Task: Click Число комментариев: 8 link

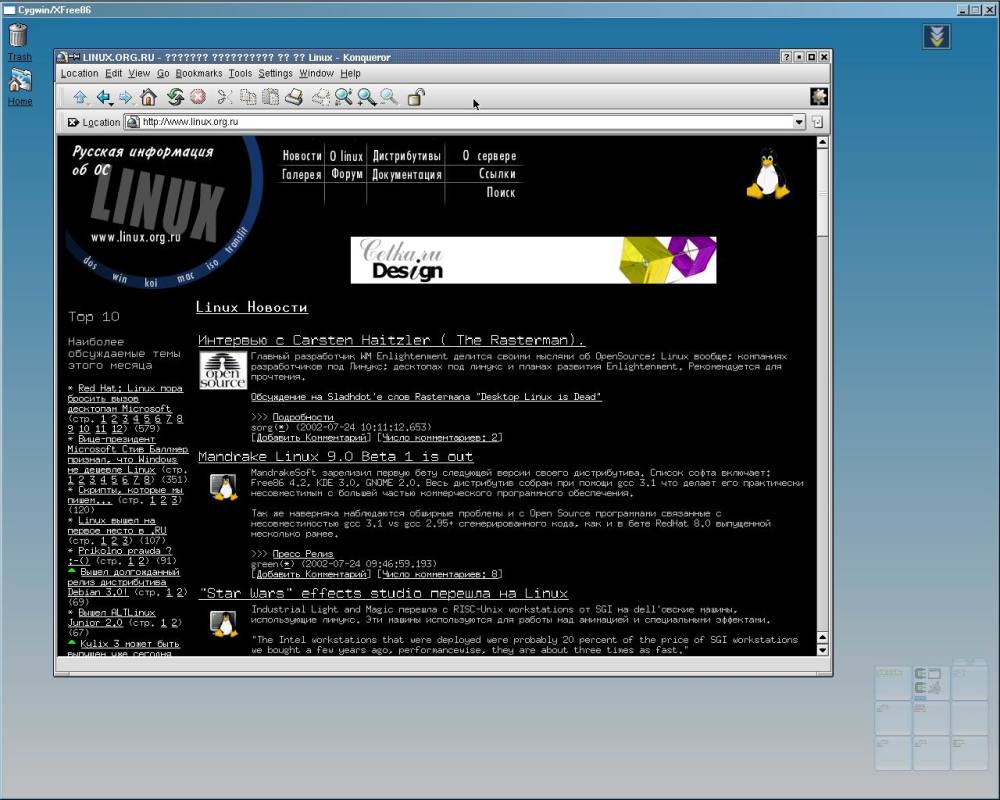Action: 440,574
